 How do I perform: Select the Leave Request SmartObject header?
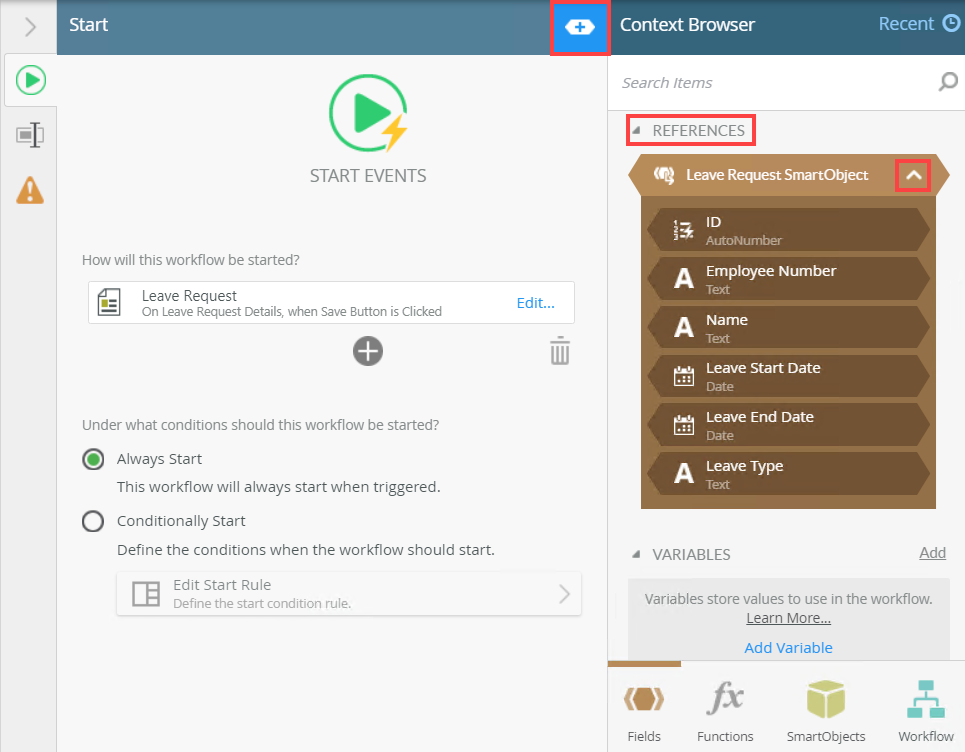[x=788, y=175]
